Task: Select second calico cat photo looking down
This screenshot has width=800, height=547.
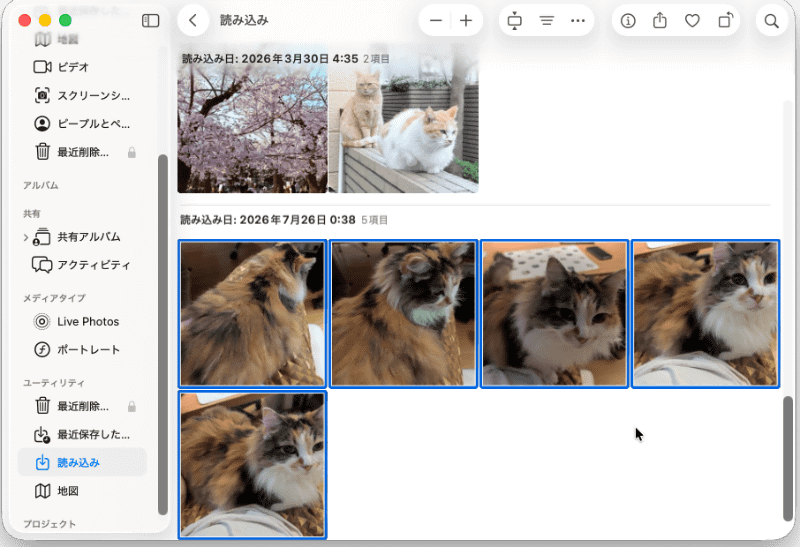Action: [x=404, y=314]
